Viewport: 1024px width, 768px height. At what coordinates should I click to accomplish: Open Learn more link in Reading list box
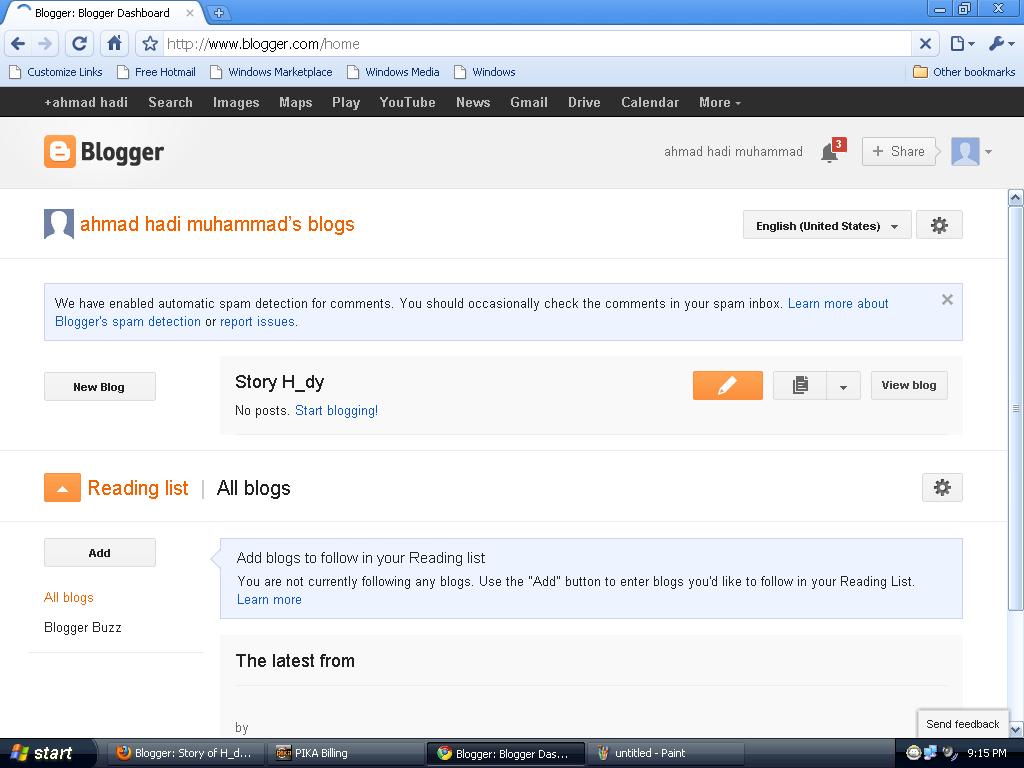(x=269, y=600)
